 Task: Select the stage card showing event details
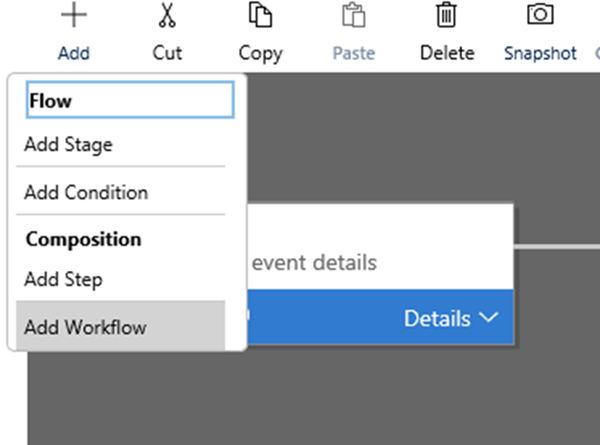380,262
